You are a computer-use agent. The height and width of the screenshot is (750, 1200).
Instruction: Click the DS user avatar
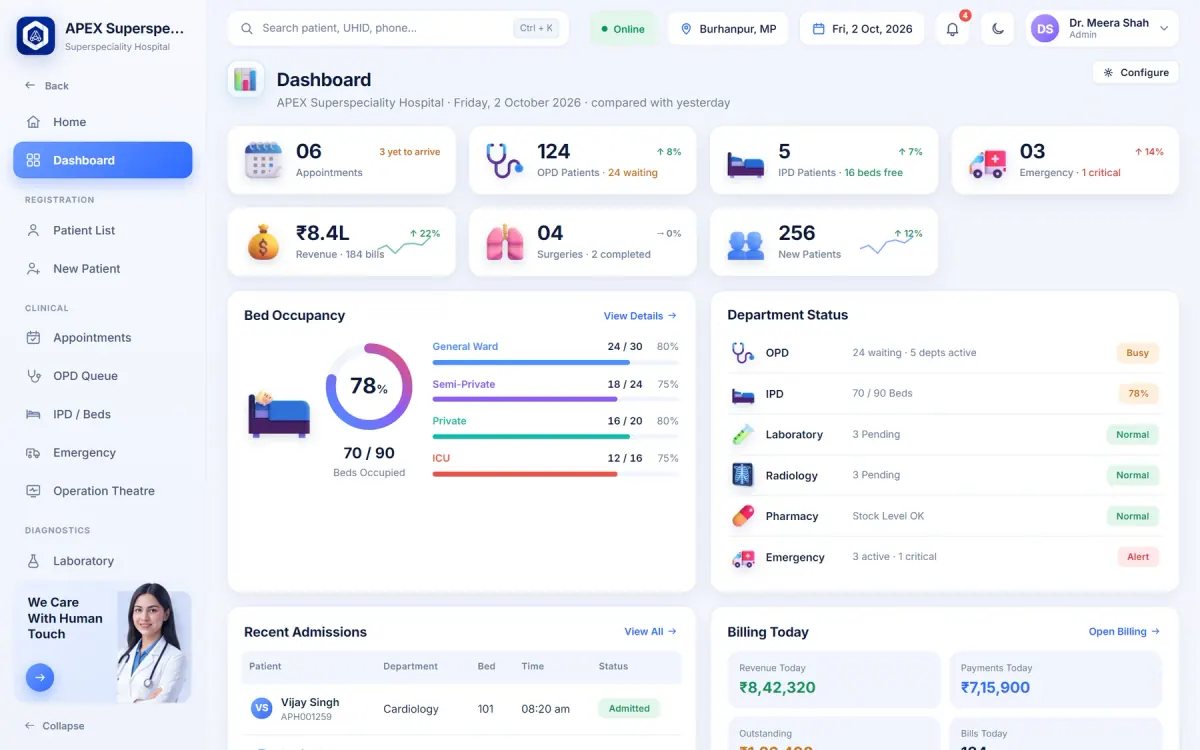[x=1045, y=29]
